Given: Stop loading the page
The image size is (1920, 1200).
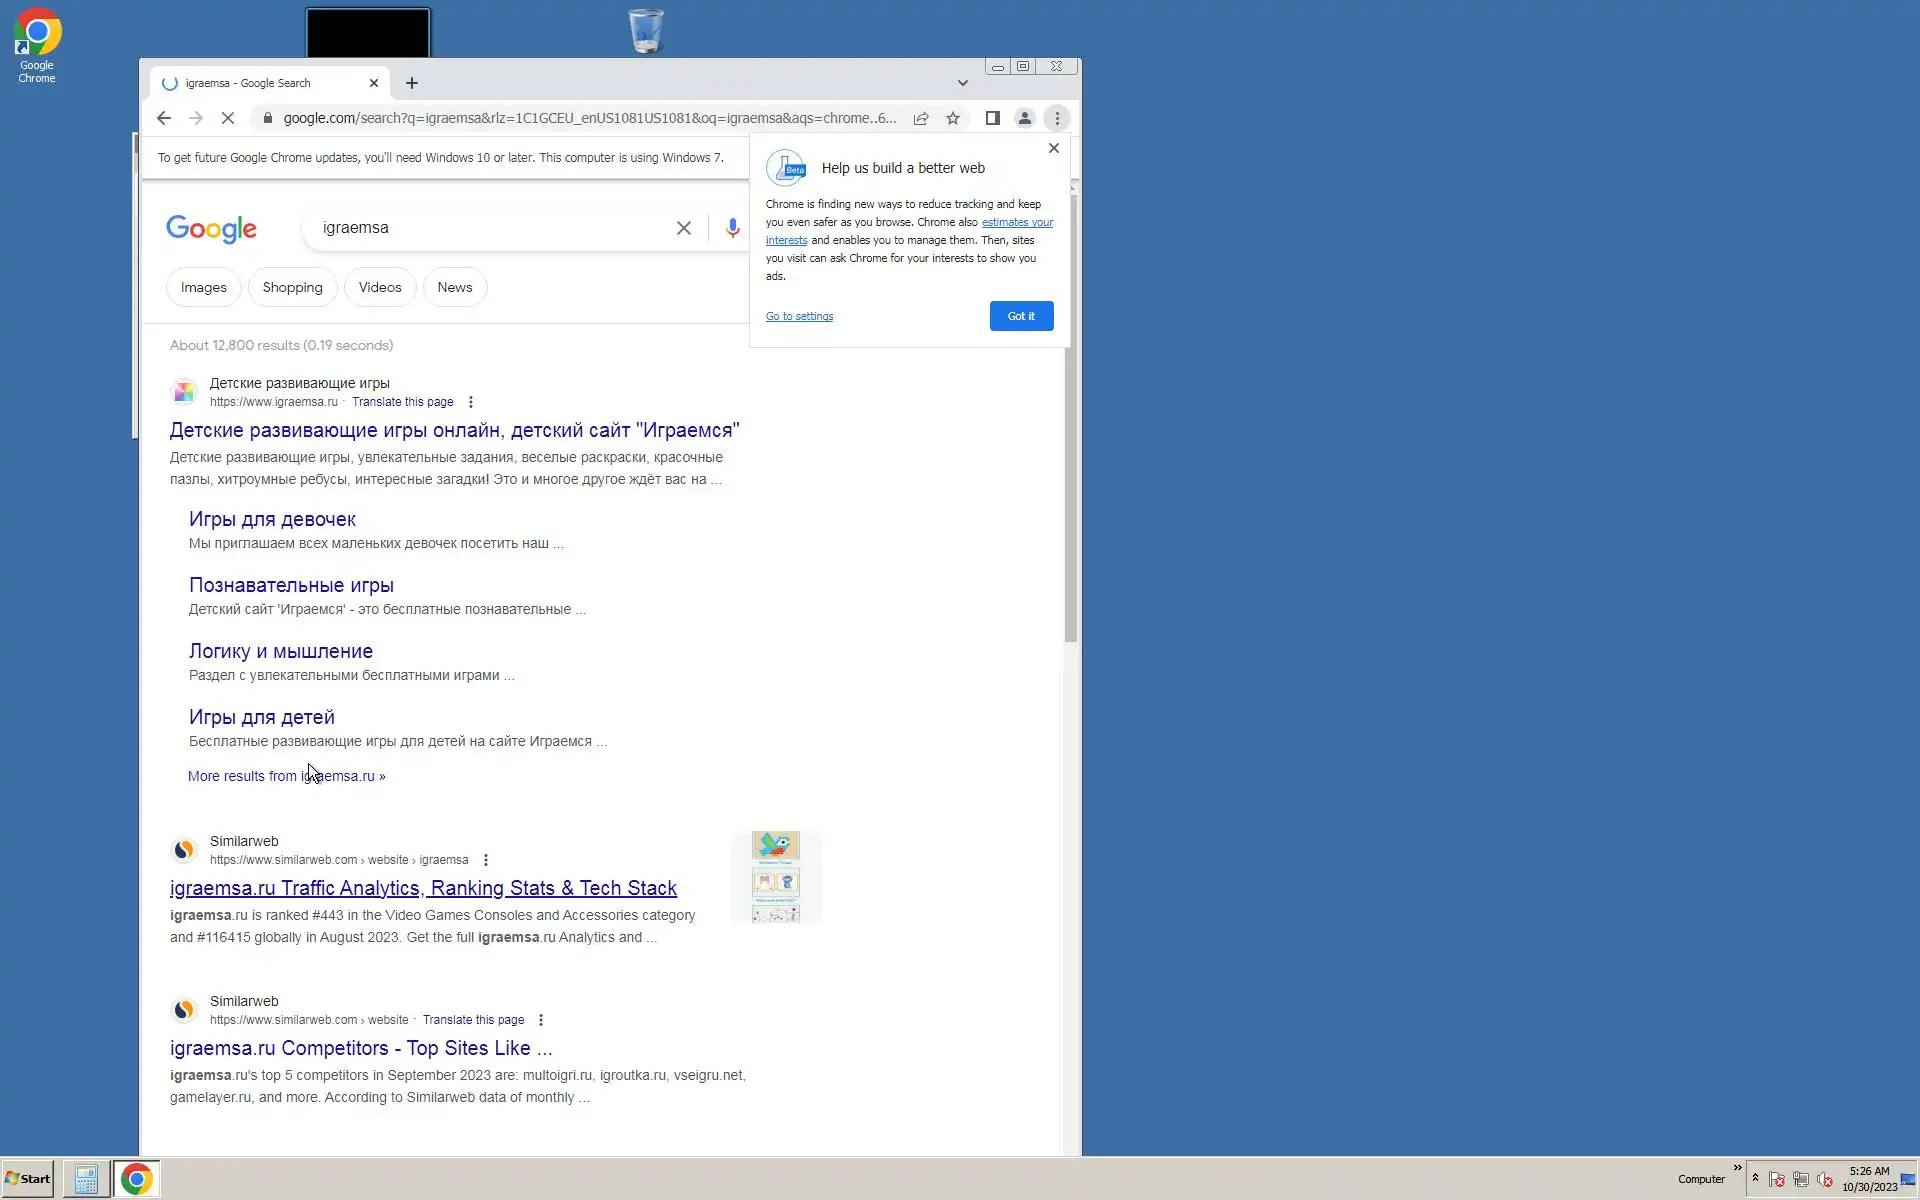Looking at the screenshot, I should pos(228,118).
